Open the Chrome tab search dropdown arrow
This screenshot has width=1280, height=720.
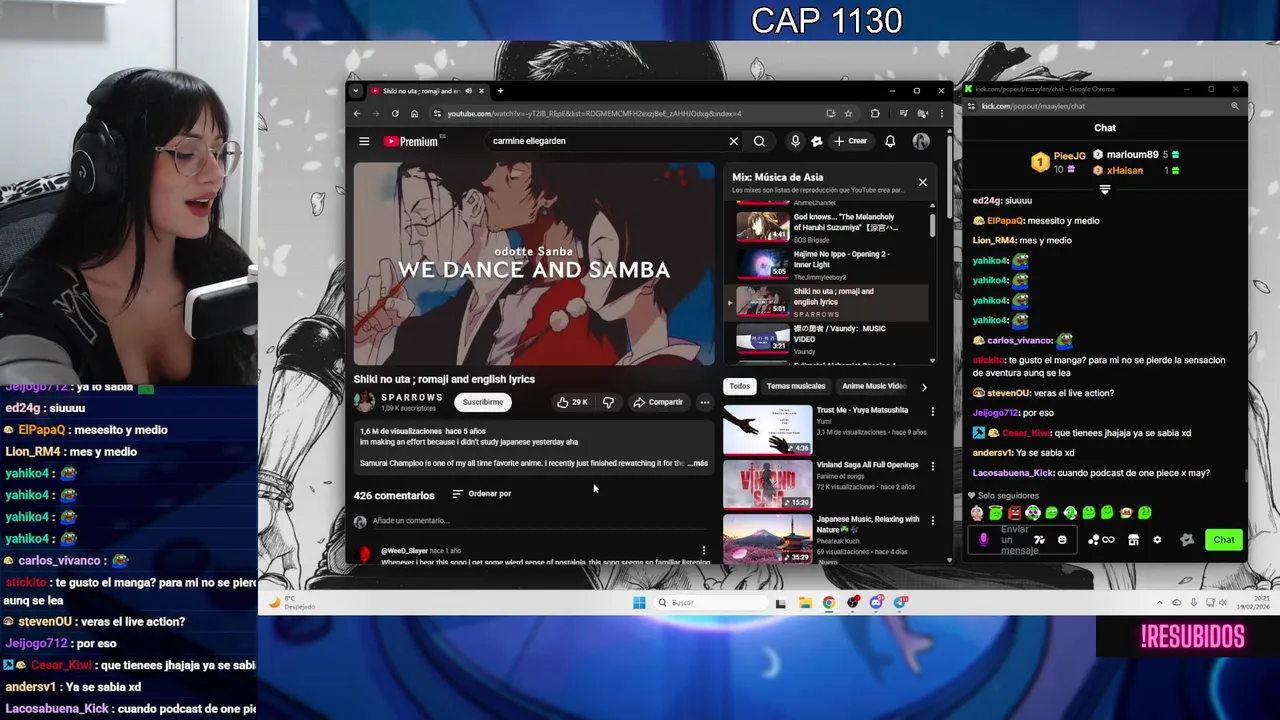[355, 90]
